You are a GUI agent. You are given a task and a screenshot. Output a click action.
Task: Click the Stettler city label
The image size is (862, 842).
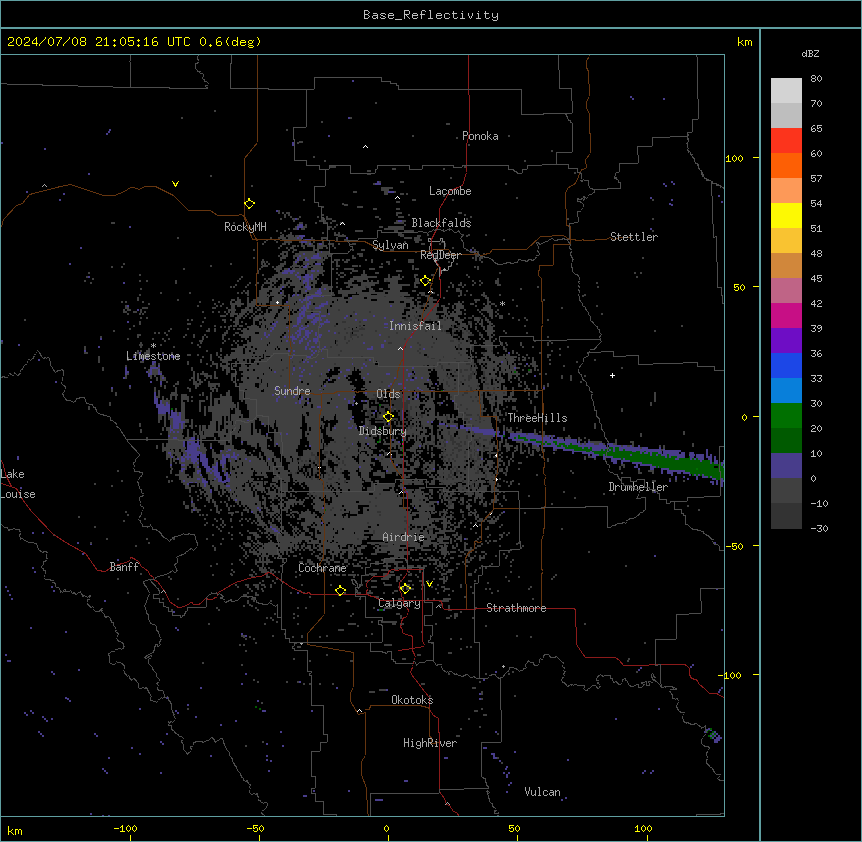coord(634,237)
